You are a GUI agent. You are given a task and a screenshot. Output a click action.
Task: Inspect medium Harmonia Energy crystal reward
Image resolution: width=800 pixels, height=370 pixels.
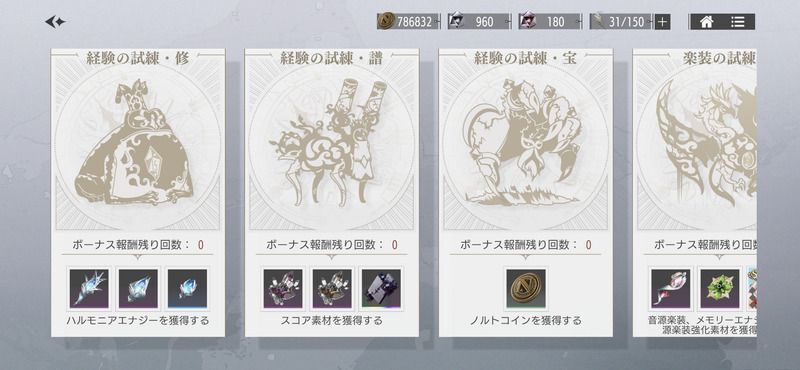click(x=138, y=289)
